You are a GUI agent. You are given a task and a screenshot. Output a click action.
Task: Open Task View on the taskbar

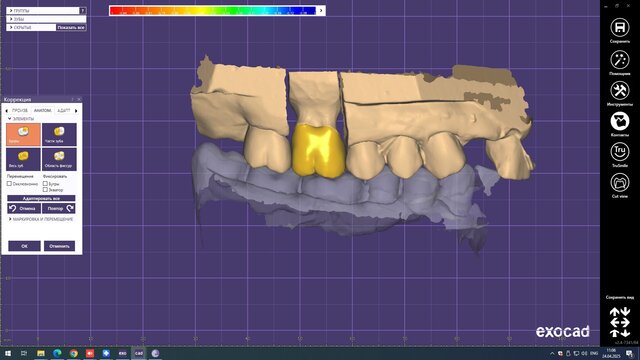pyautogui.click(x=24, y=353)
